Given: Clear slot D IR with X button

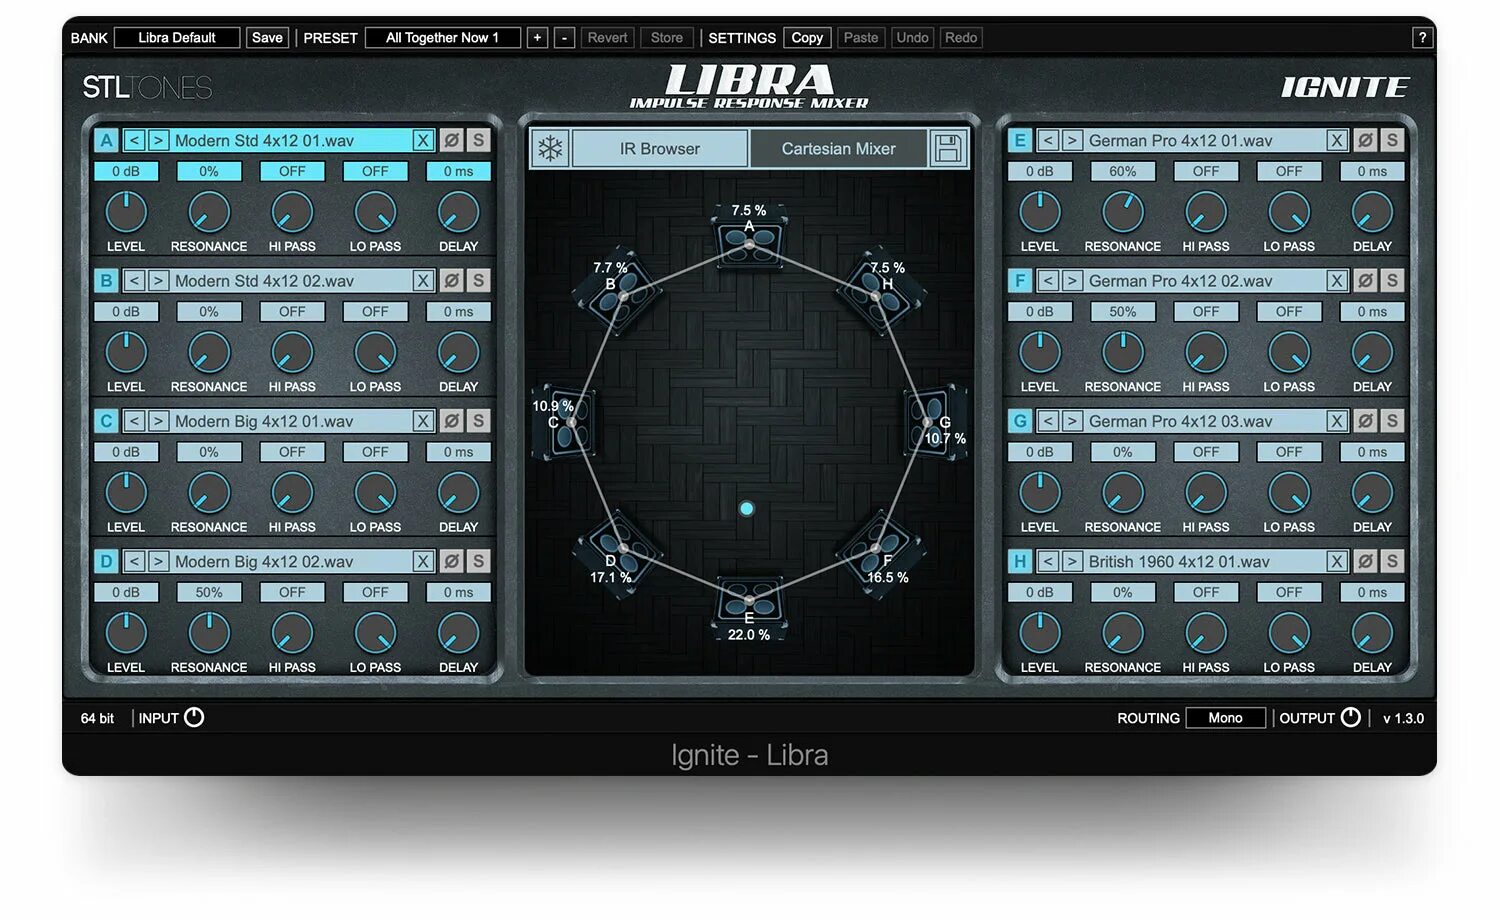Looking at the screenshot, I should pyautogui.click(x=423, y=562).
